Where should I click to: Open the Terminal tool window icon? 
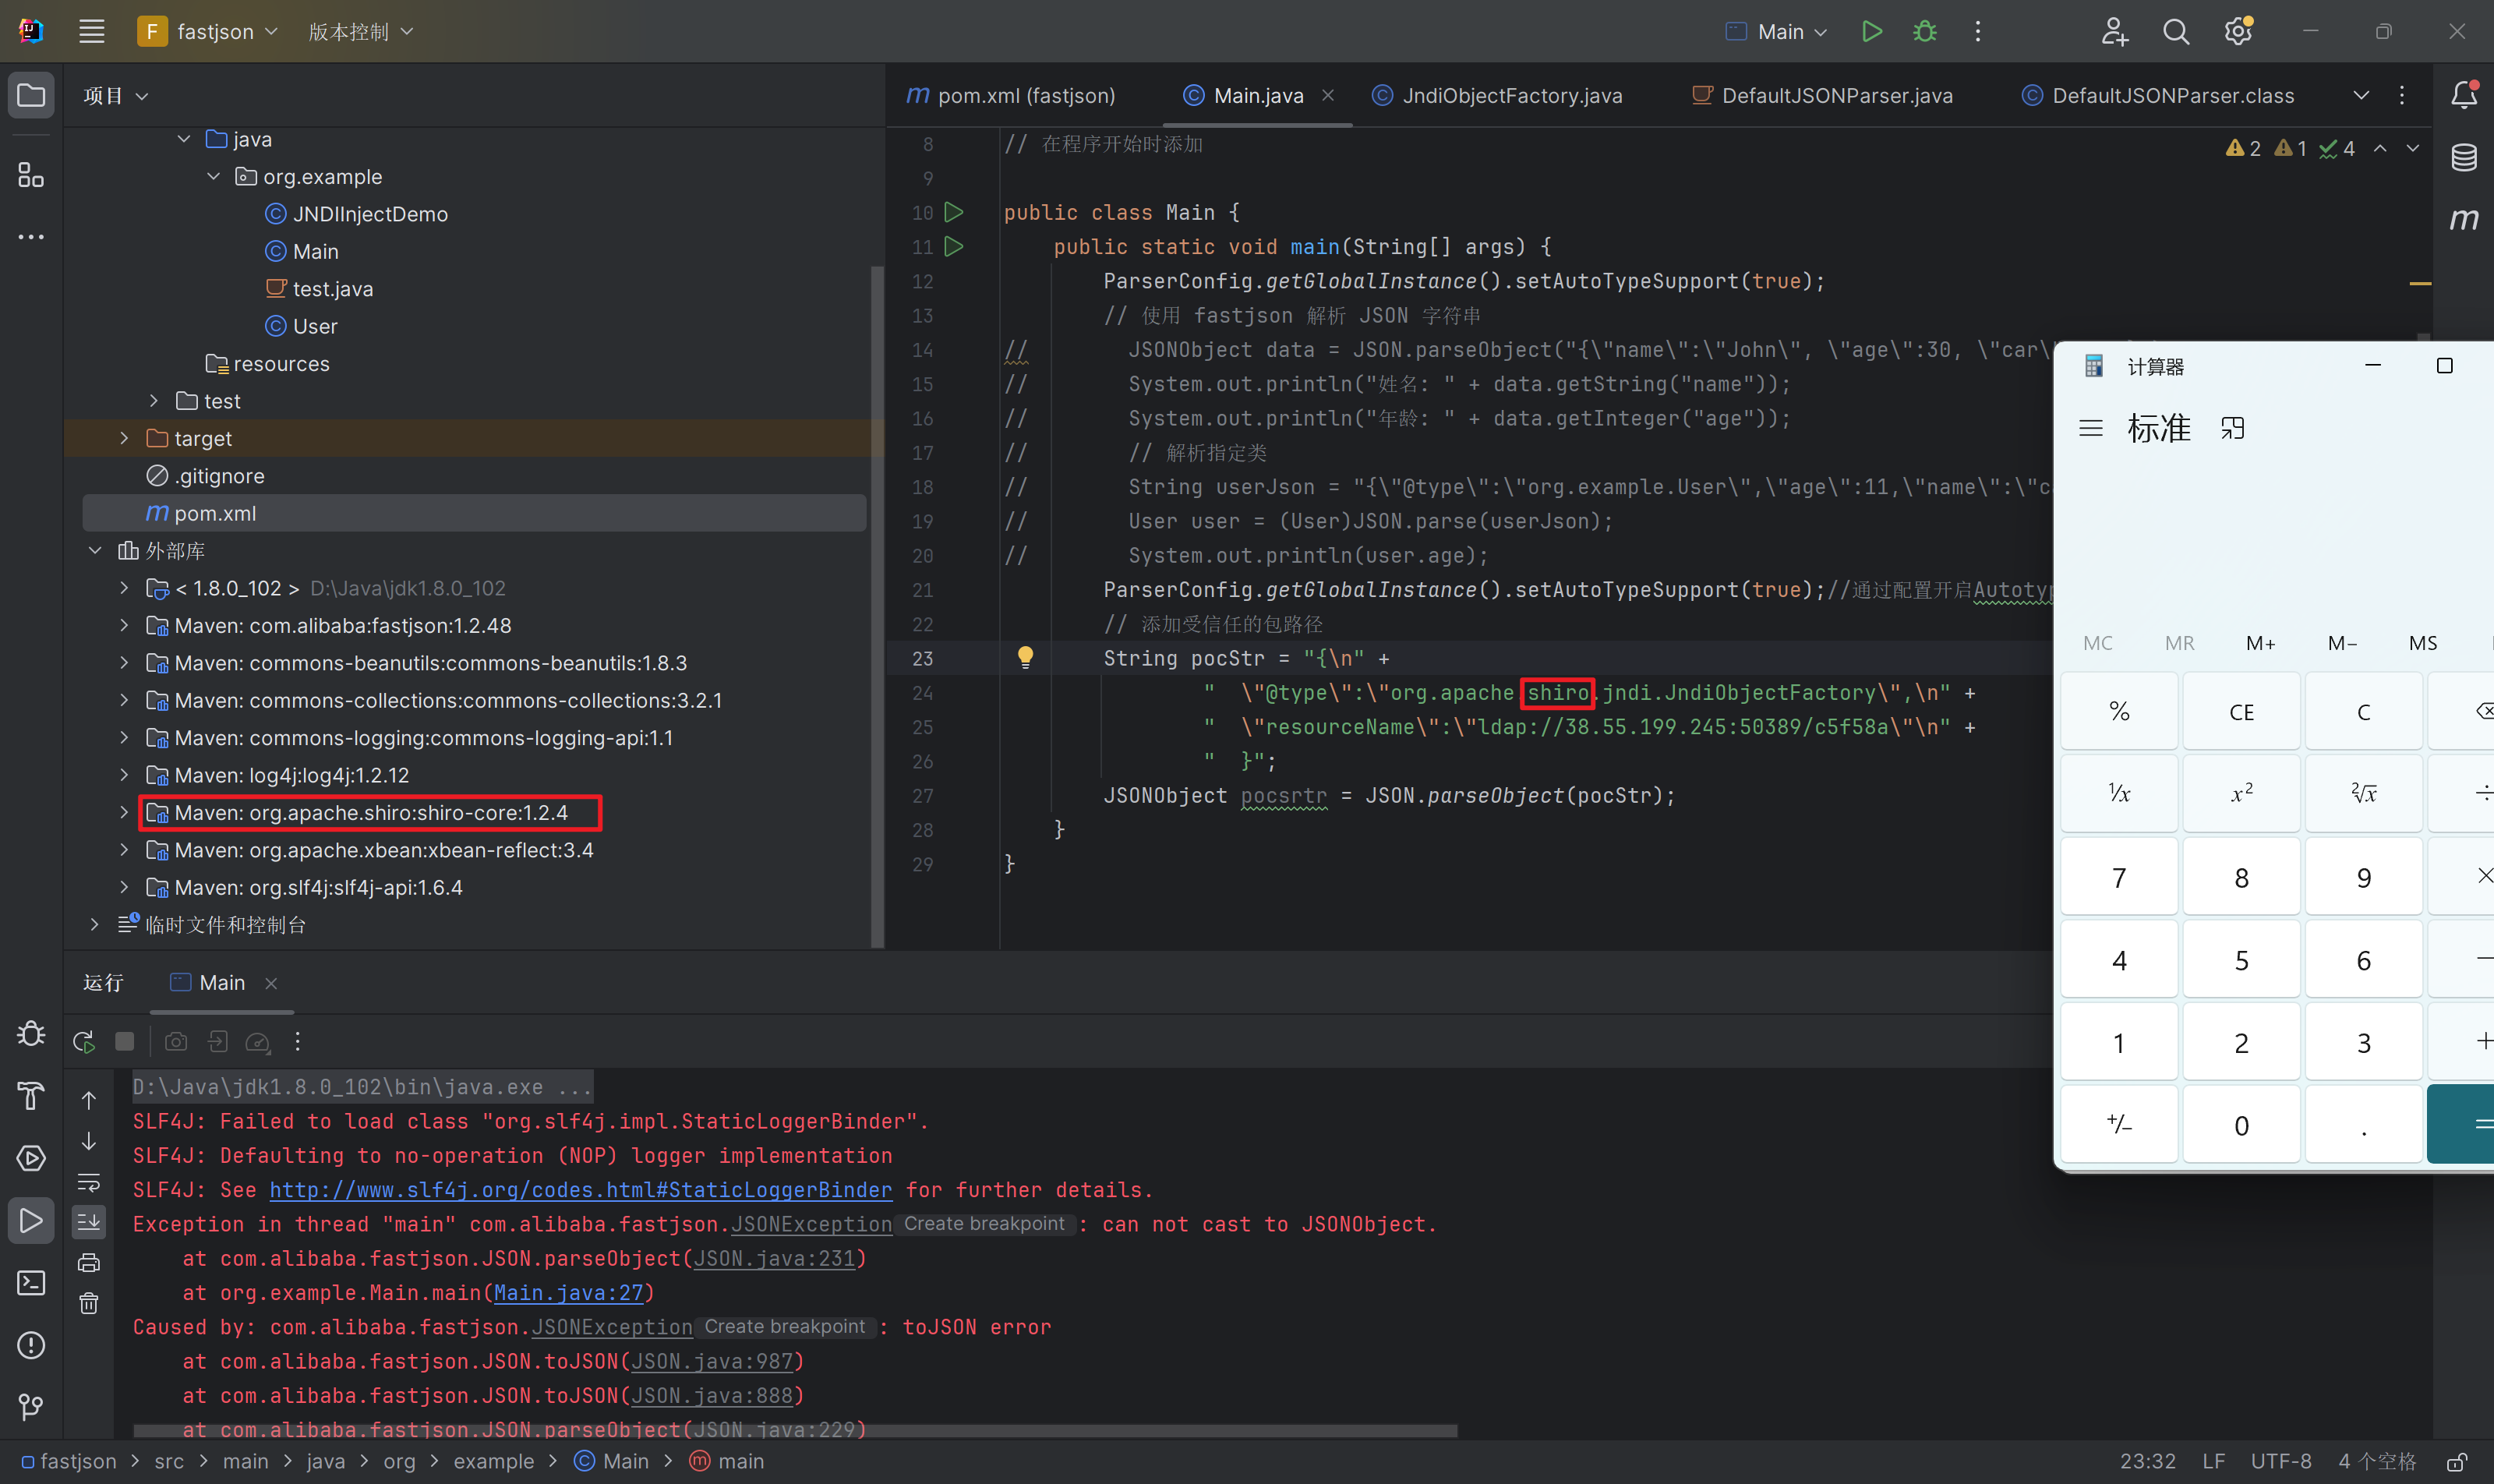coord(31,1283)
